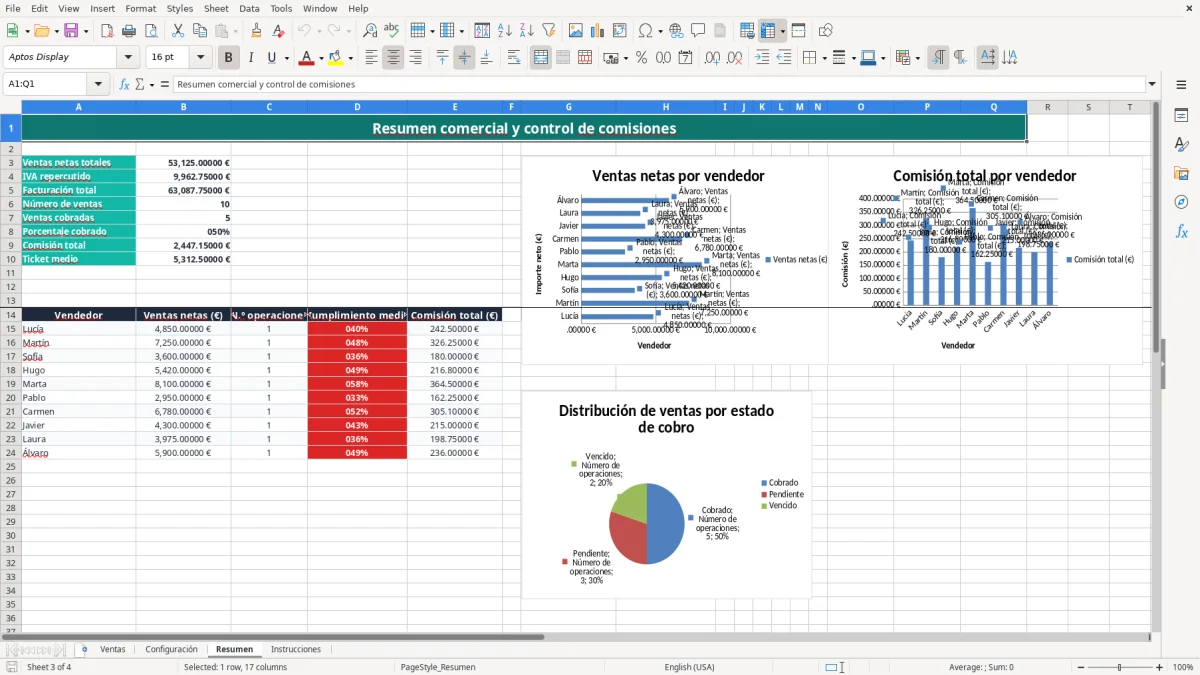This screenshot has height=675, width=1200.
Task: Open the Format menu
Action: click(140, 8)
